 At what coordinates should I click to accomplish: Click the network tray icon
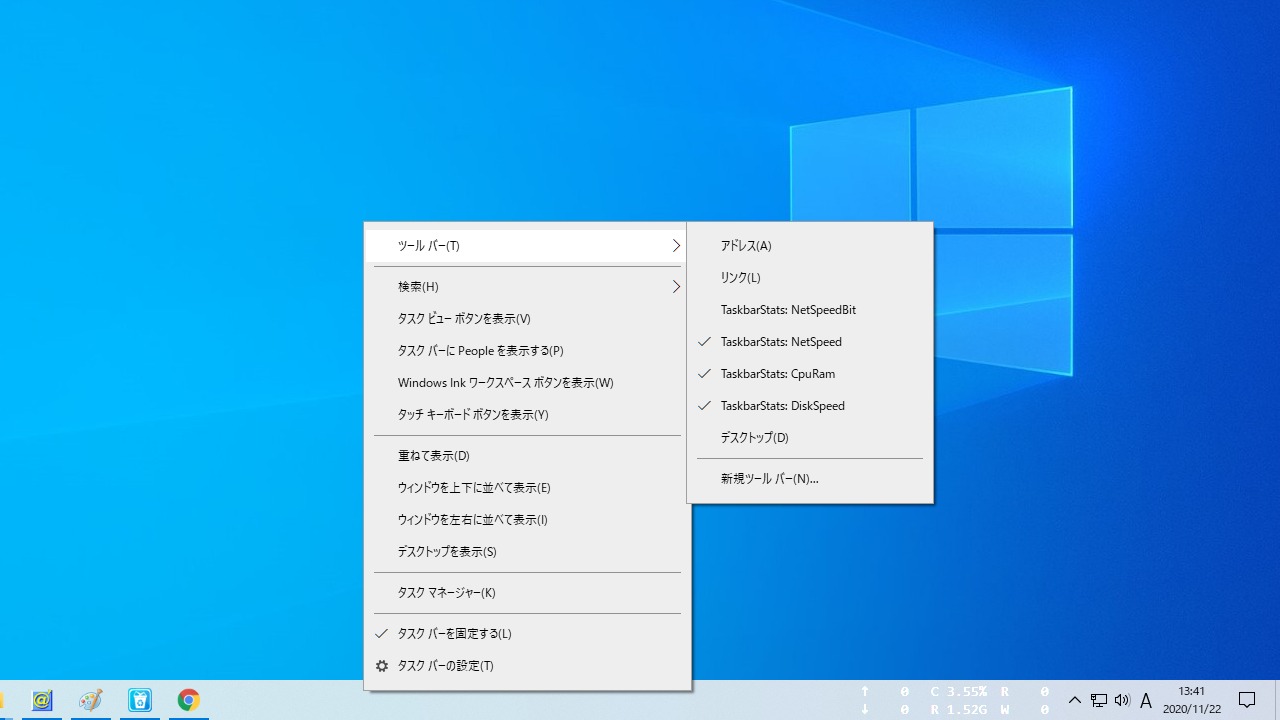1098,700
